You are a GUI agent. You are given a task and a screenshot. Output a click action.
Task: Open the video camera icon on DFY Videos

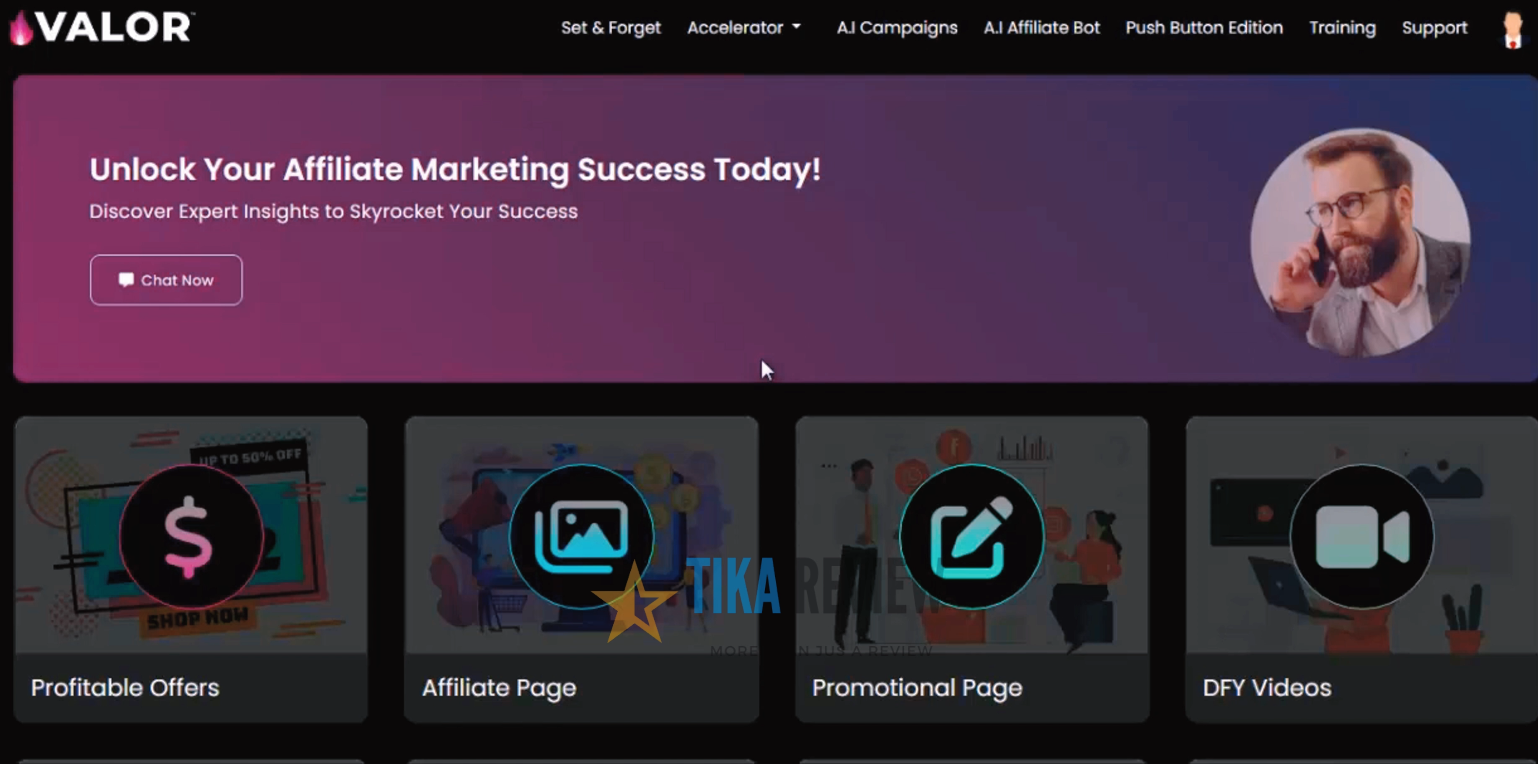[x=1361, y=537]
